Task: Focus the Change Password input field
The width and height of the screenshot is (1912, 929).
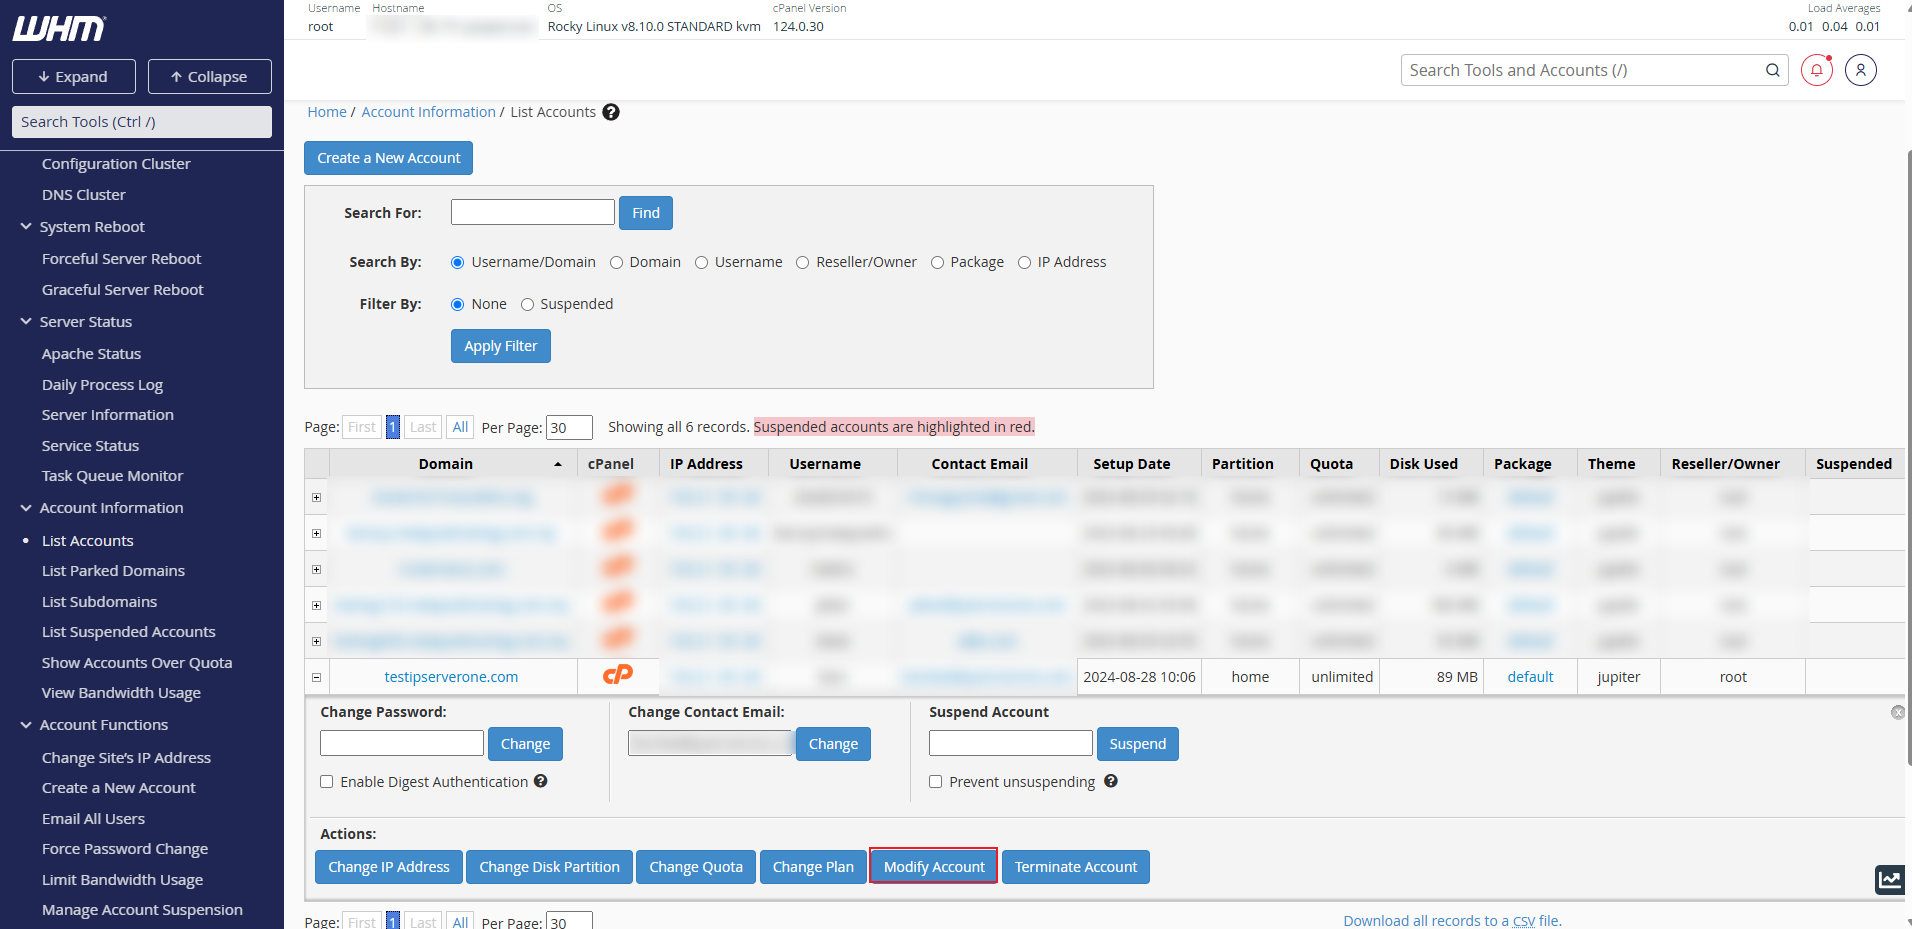Action: point(402,743)
